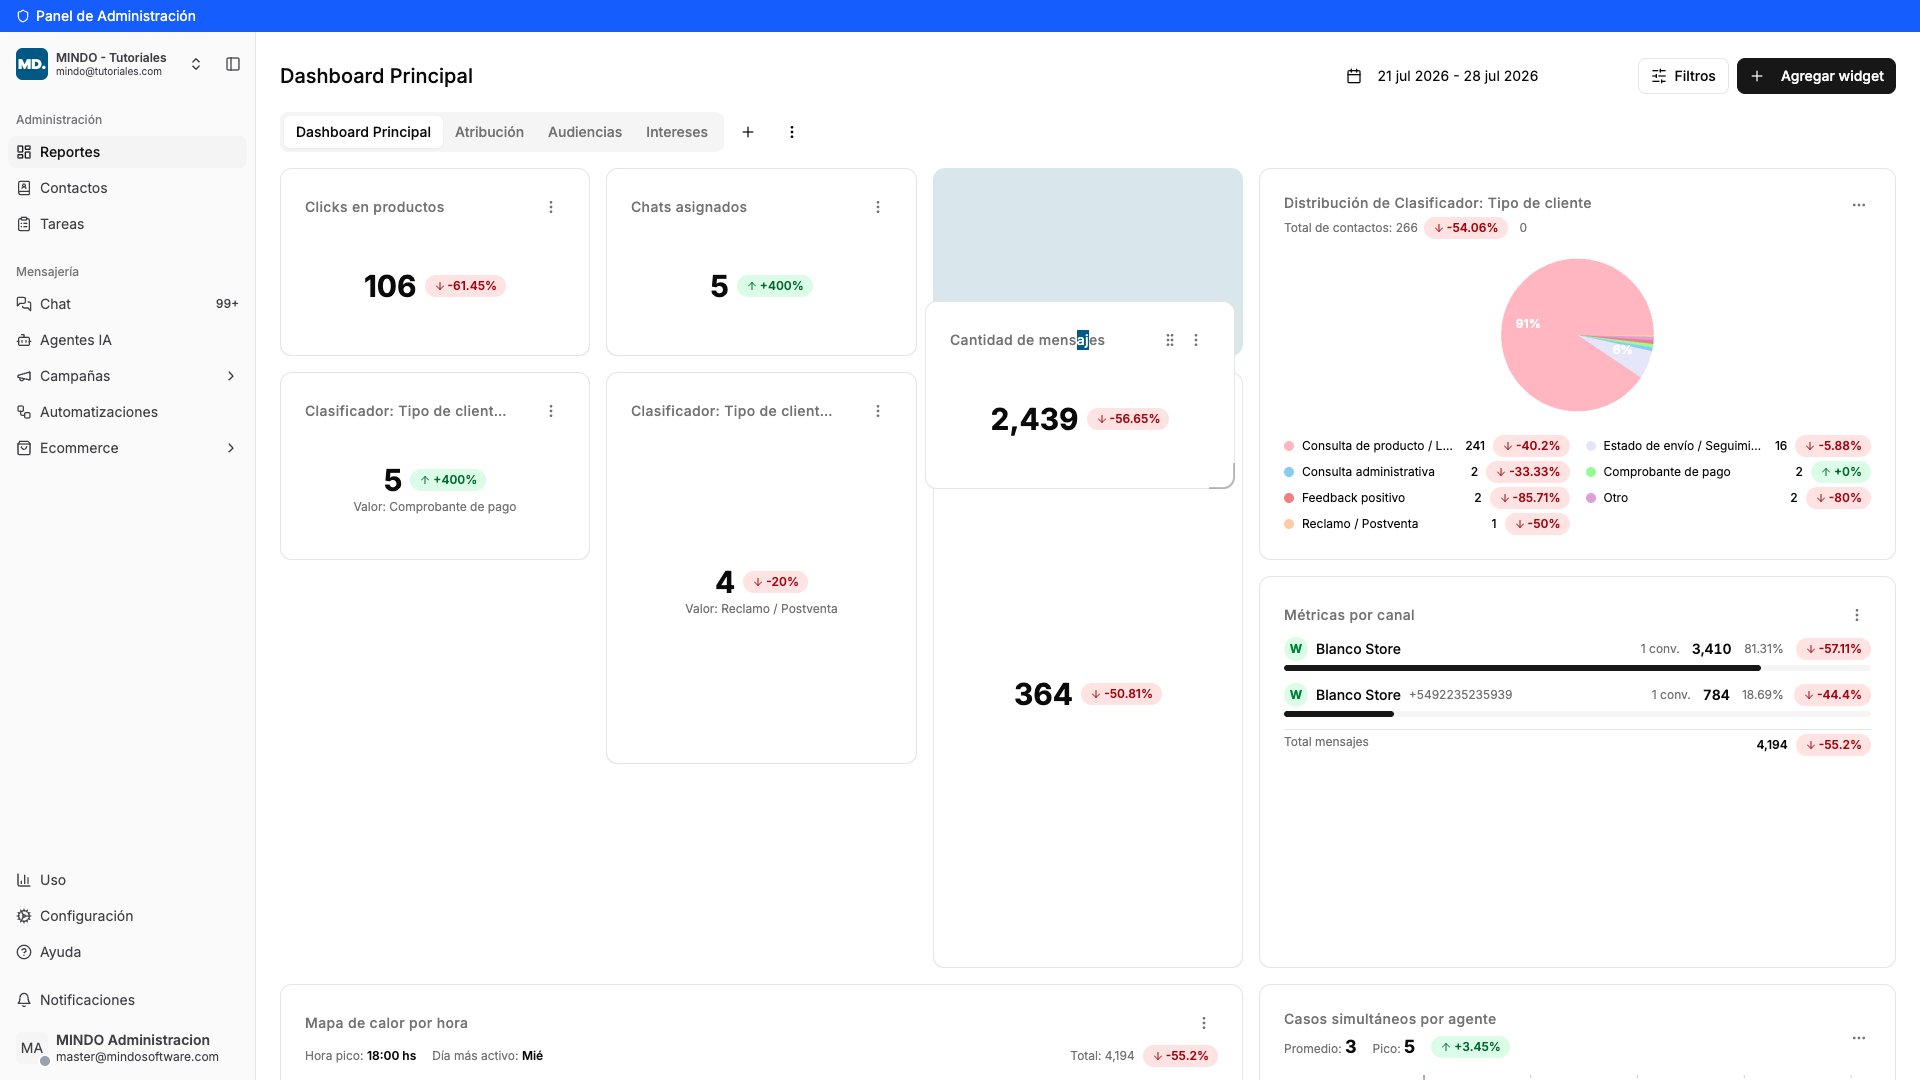This screenshot has height=1080, width=1920.
Task: Add a new dashboard tab with plus icon
Action: click(748, 132)
